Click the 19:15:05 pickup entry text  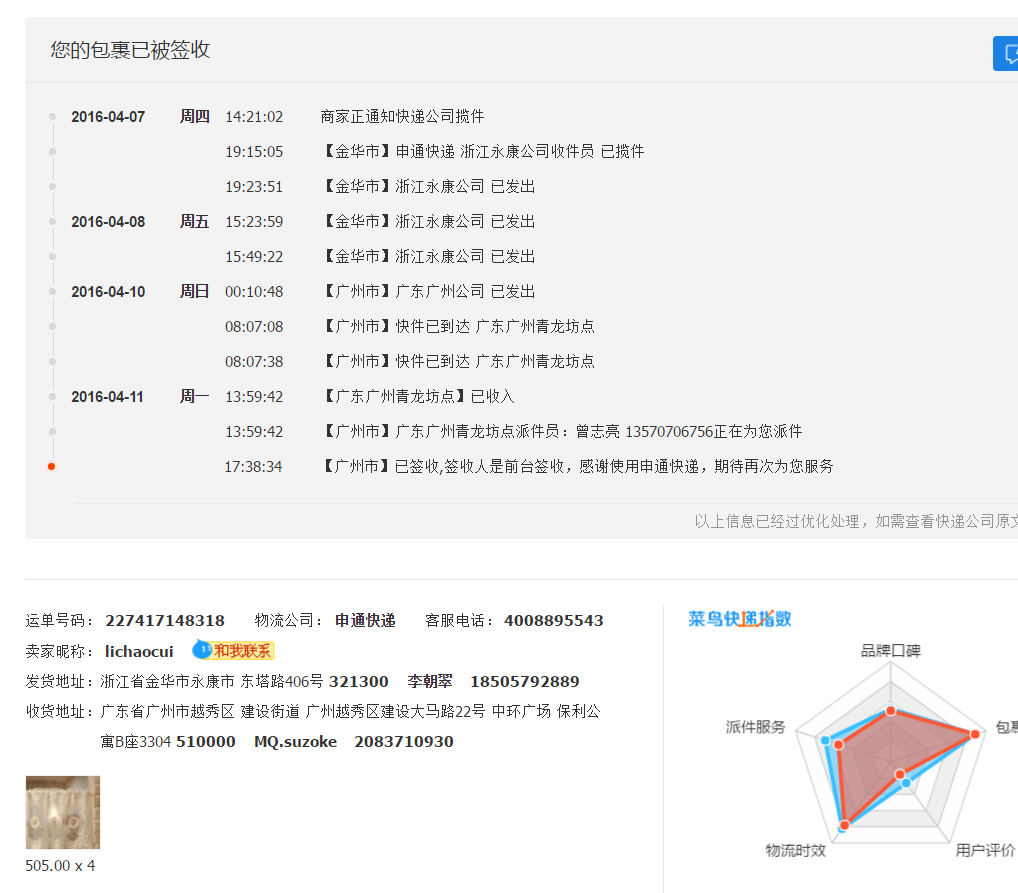[484, 151]
